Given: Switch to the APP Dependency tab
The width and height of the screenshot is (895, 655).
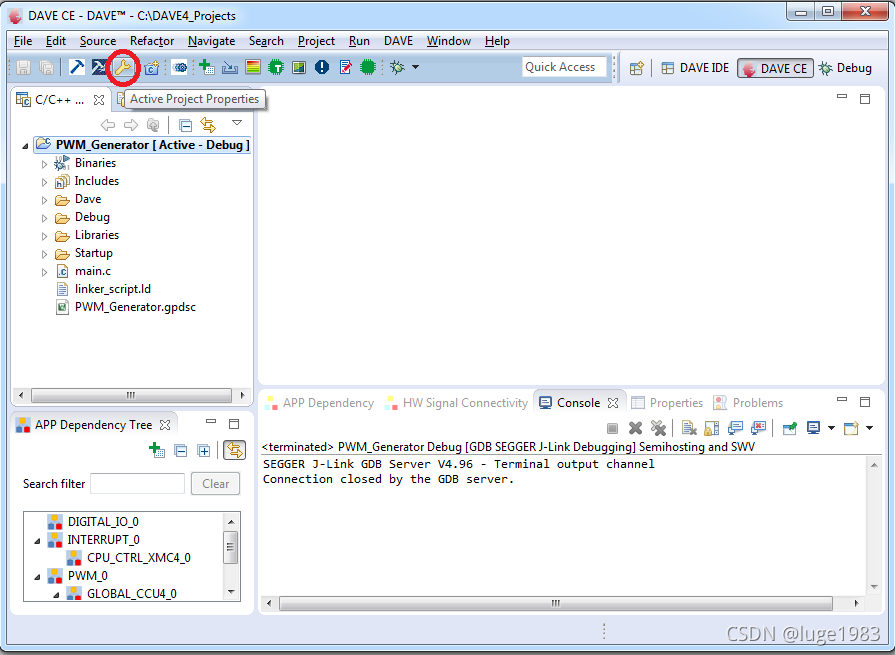Looking at the screenshot, I should click(x=320, y=403).
